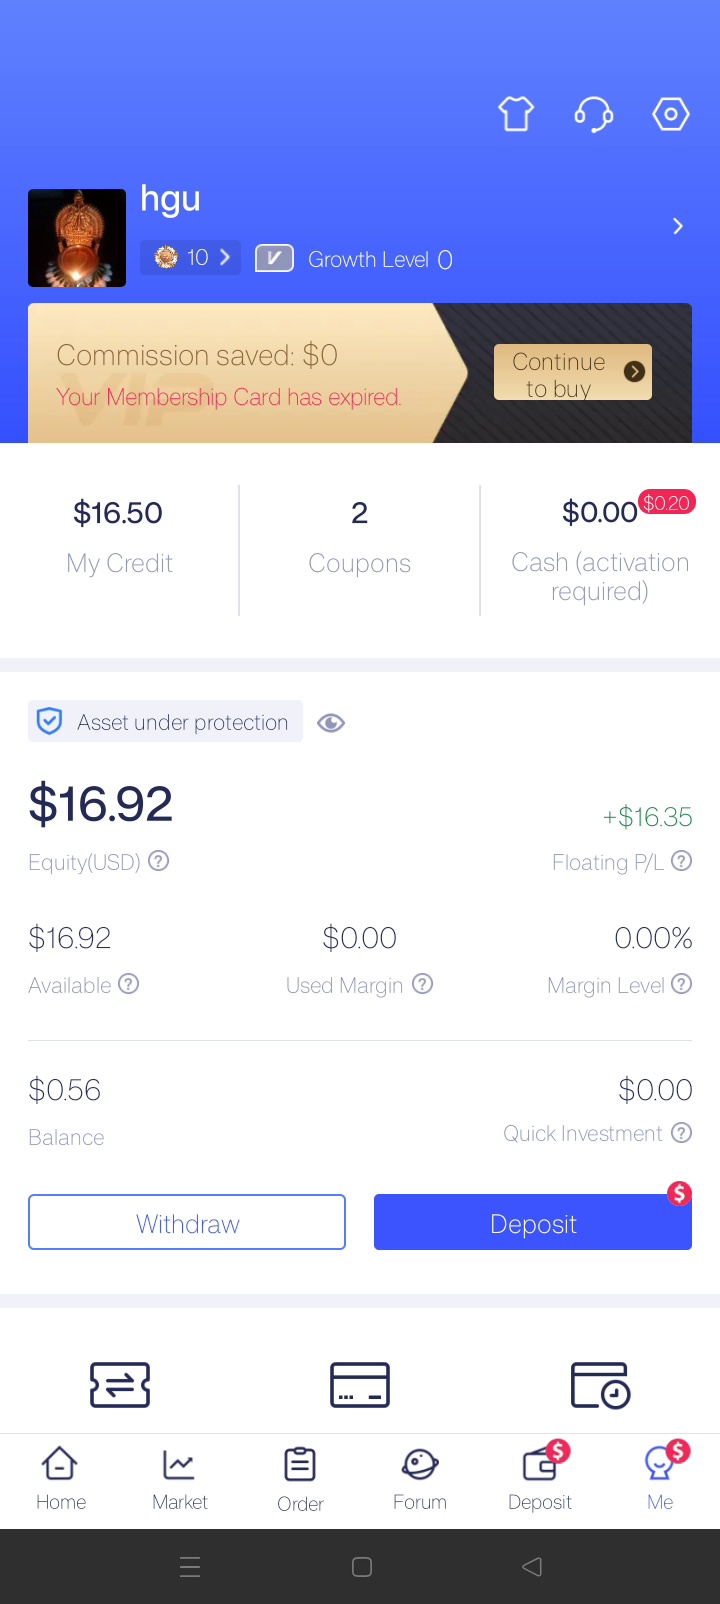Tap the Quick Investment help icon
Viewport: 720px width, 1604px height.
click(681, 1133)
